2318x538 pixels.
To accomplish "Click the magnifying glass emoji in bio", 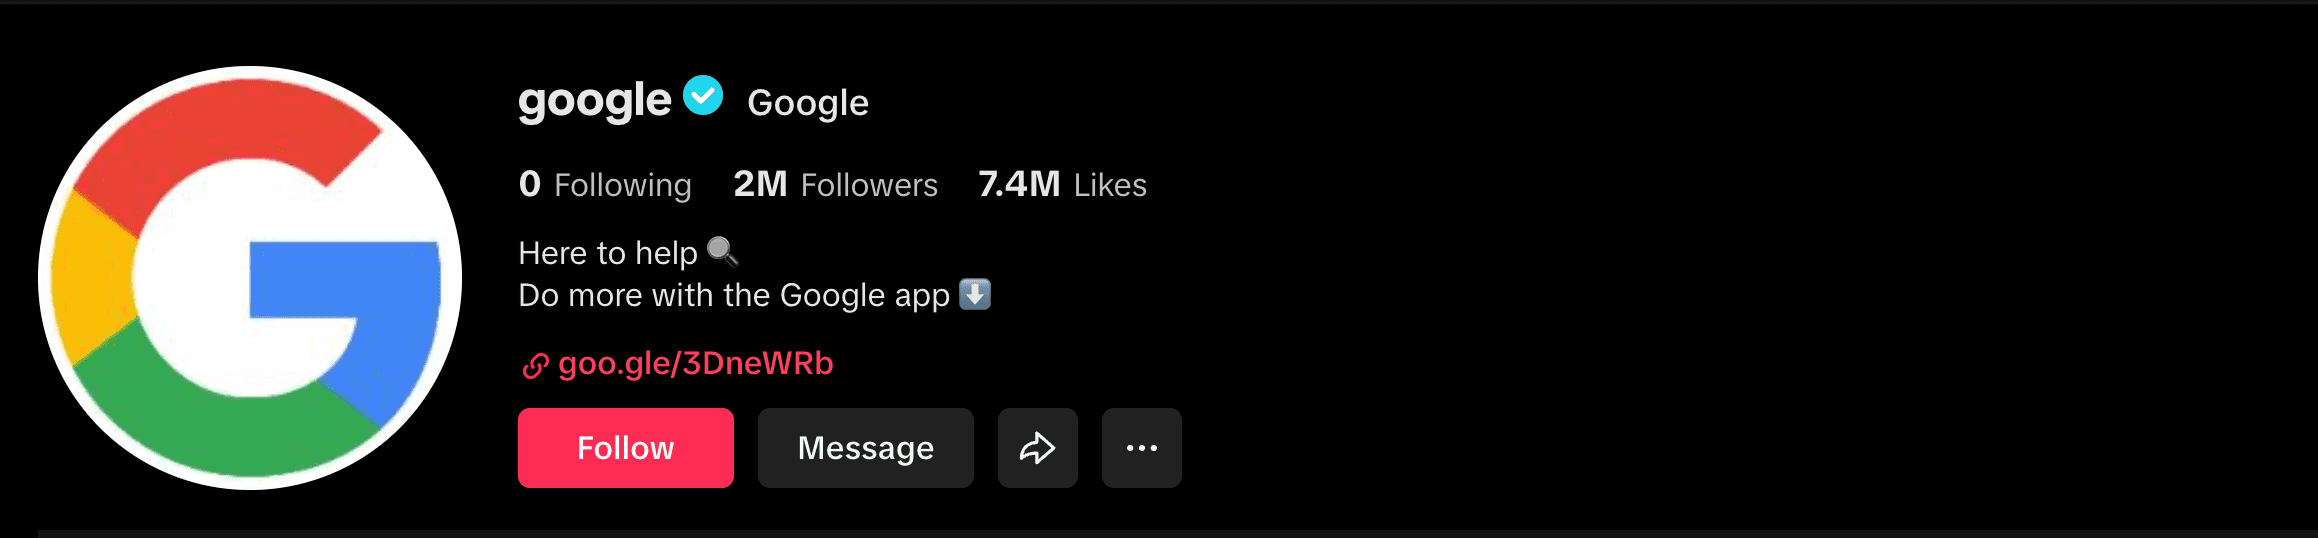I will (722, 252).
